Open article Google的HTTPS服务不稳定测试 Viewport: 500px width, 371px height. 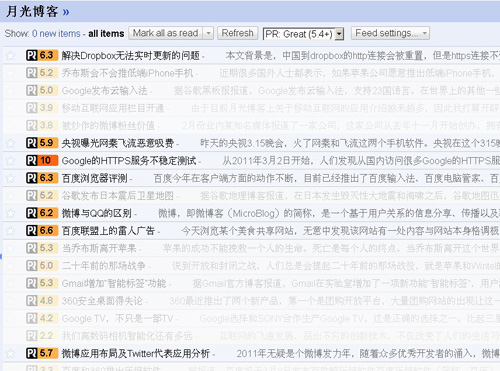pos(129,161)
